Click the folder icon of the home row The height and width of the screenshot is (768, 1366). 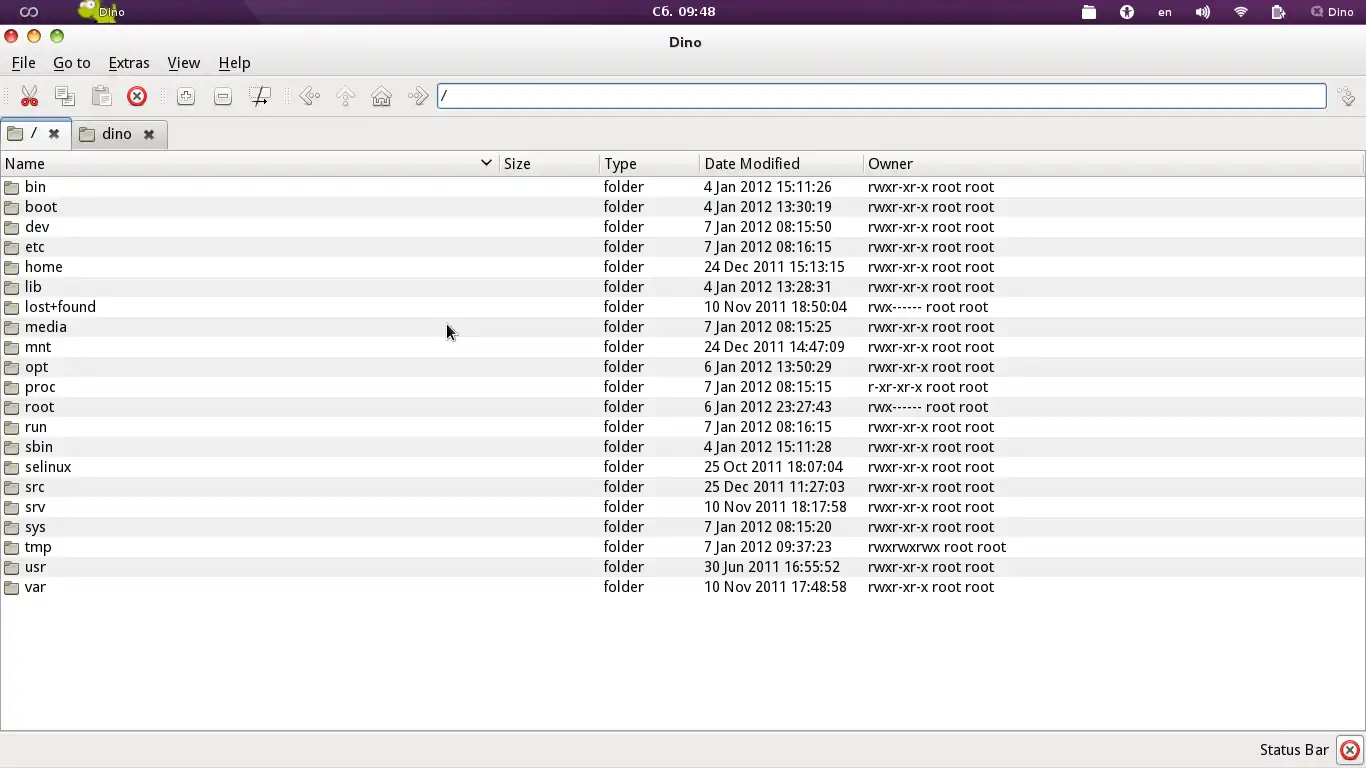[12, 267]
